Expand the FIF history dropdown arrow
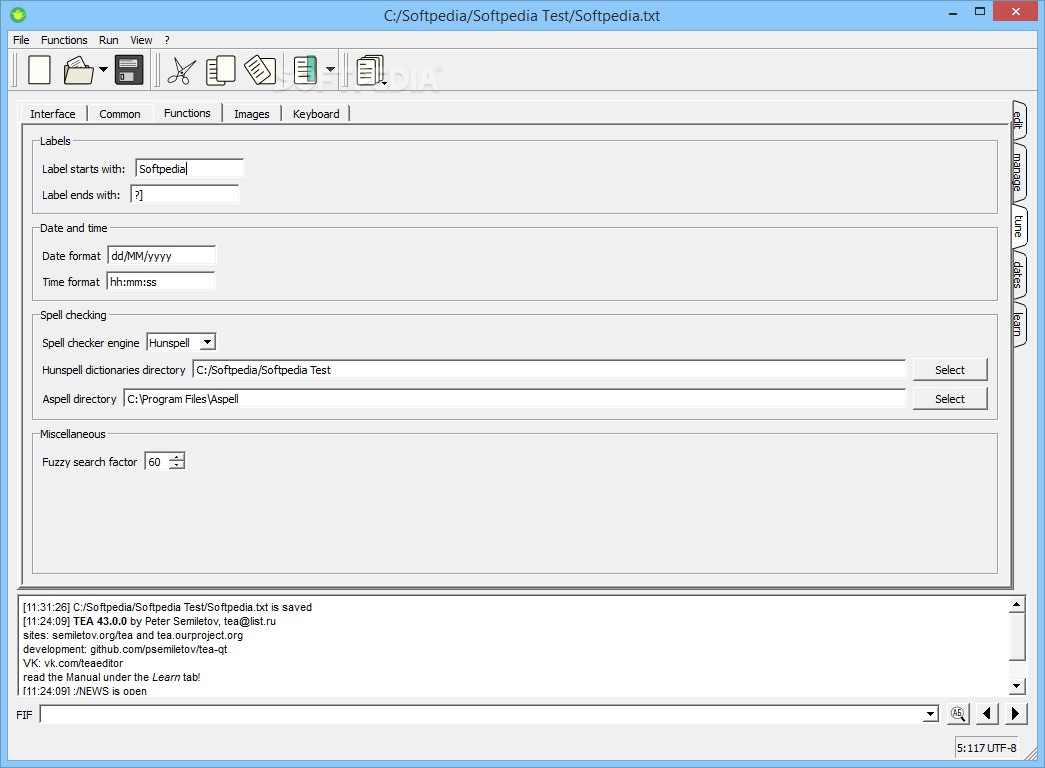This screenshot has width=1045, height=768. click(931, 715)
